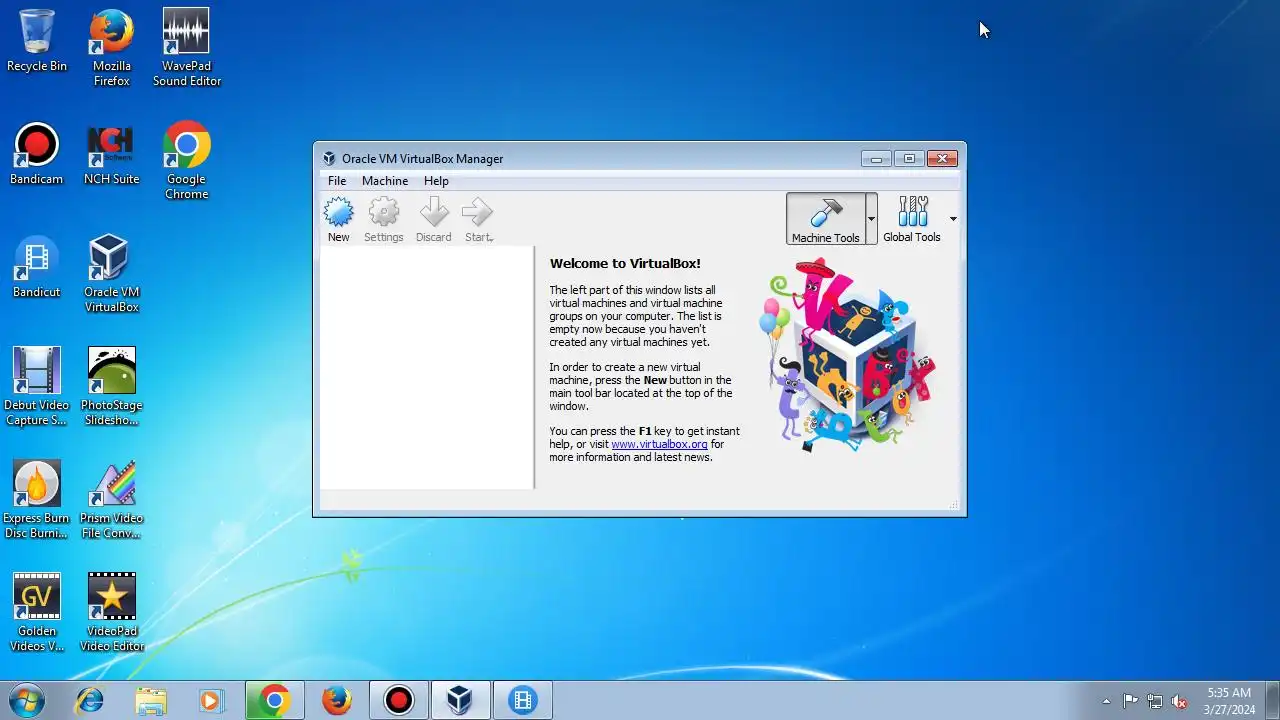Click the muted volume tray icon
Image resolution: width=1280 pixels, height=720 pixels.
click(x=1179, y=701)
